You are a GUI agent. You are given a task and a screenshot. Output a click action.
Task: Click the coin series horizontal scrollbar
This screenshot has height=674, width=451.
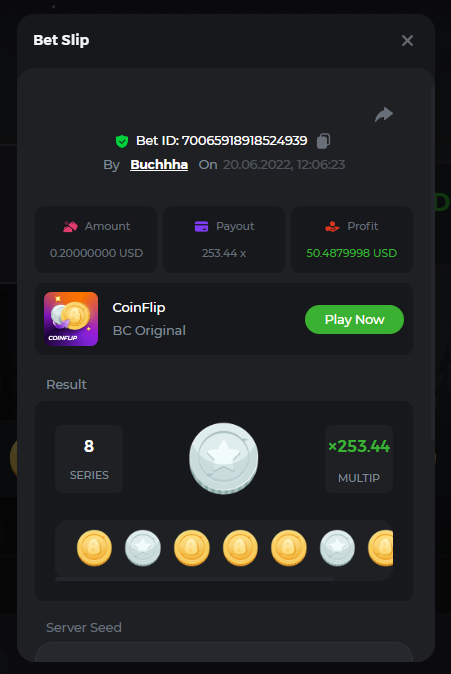coord(194,579)
